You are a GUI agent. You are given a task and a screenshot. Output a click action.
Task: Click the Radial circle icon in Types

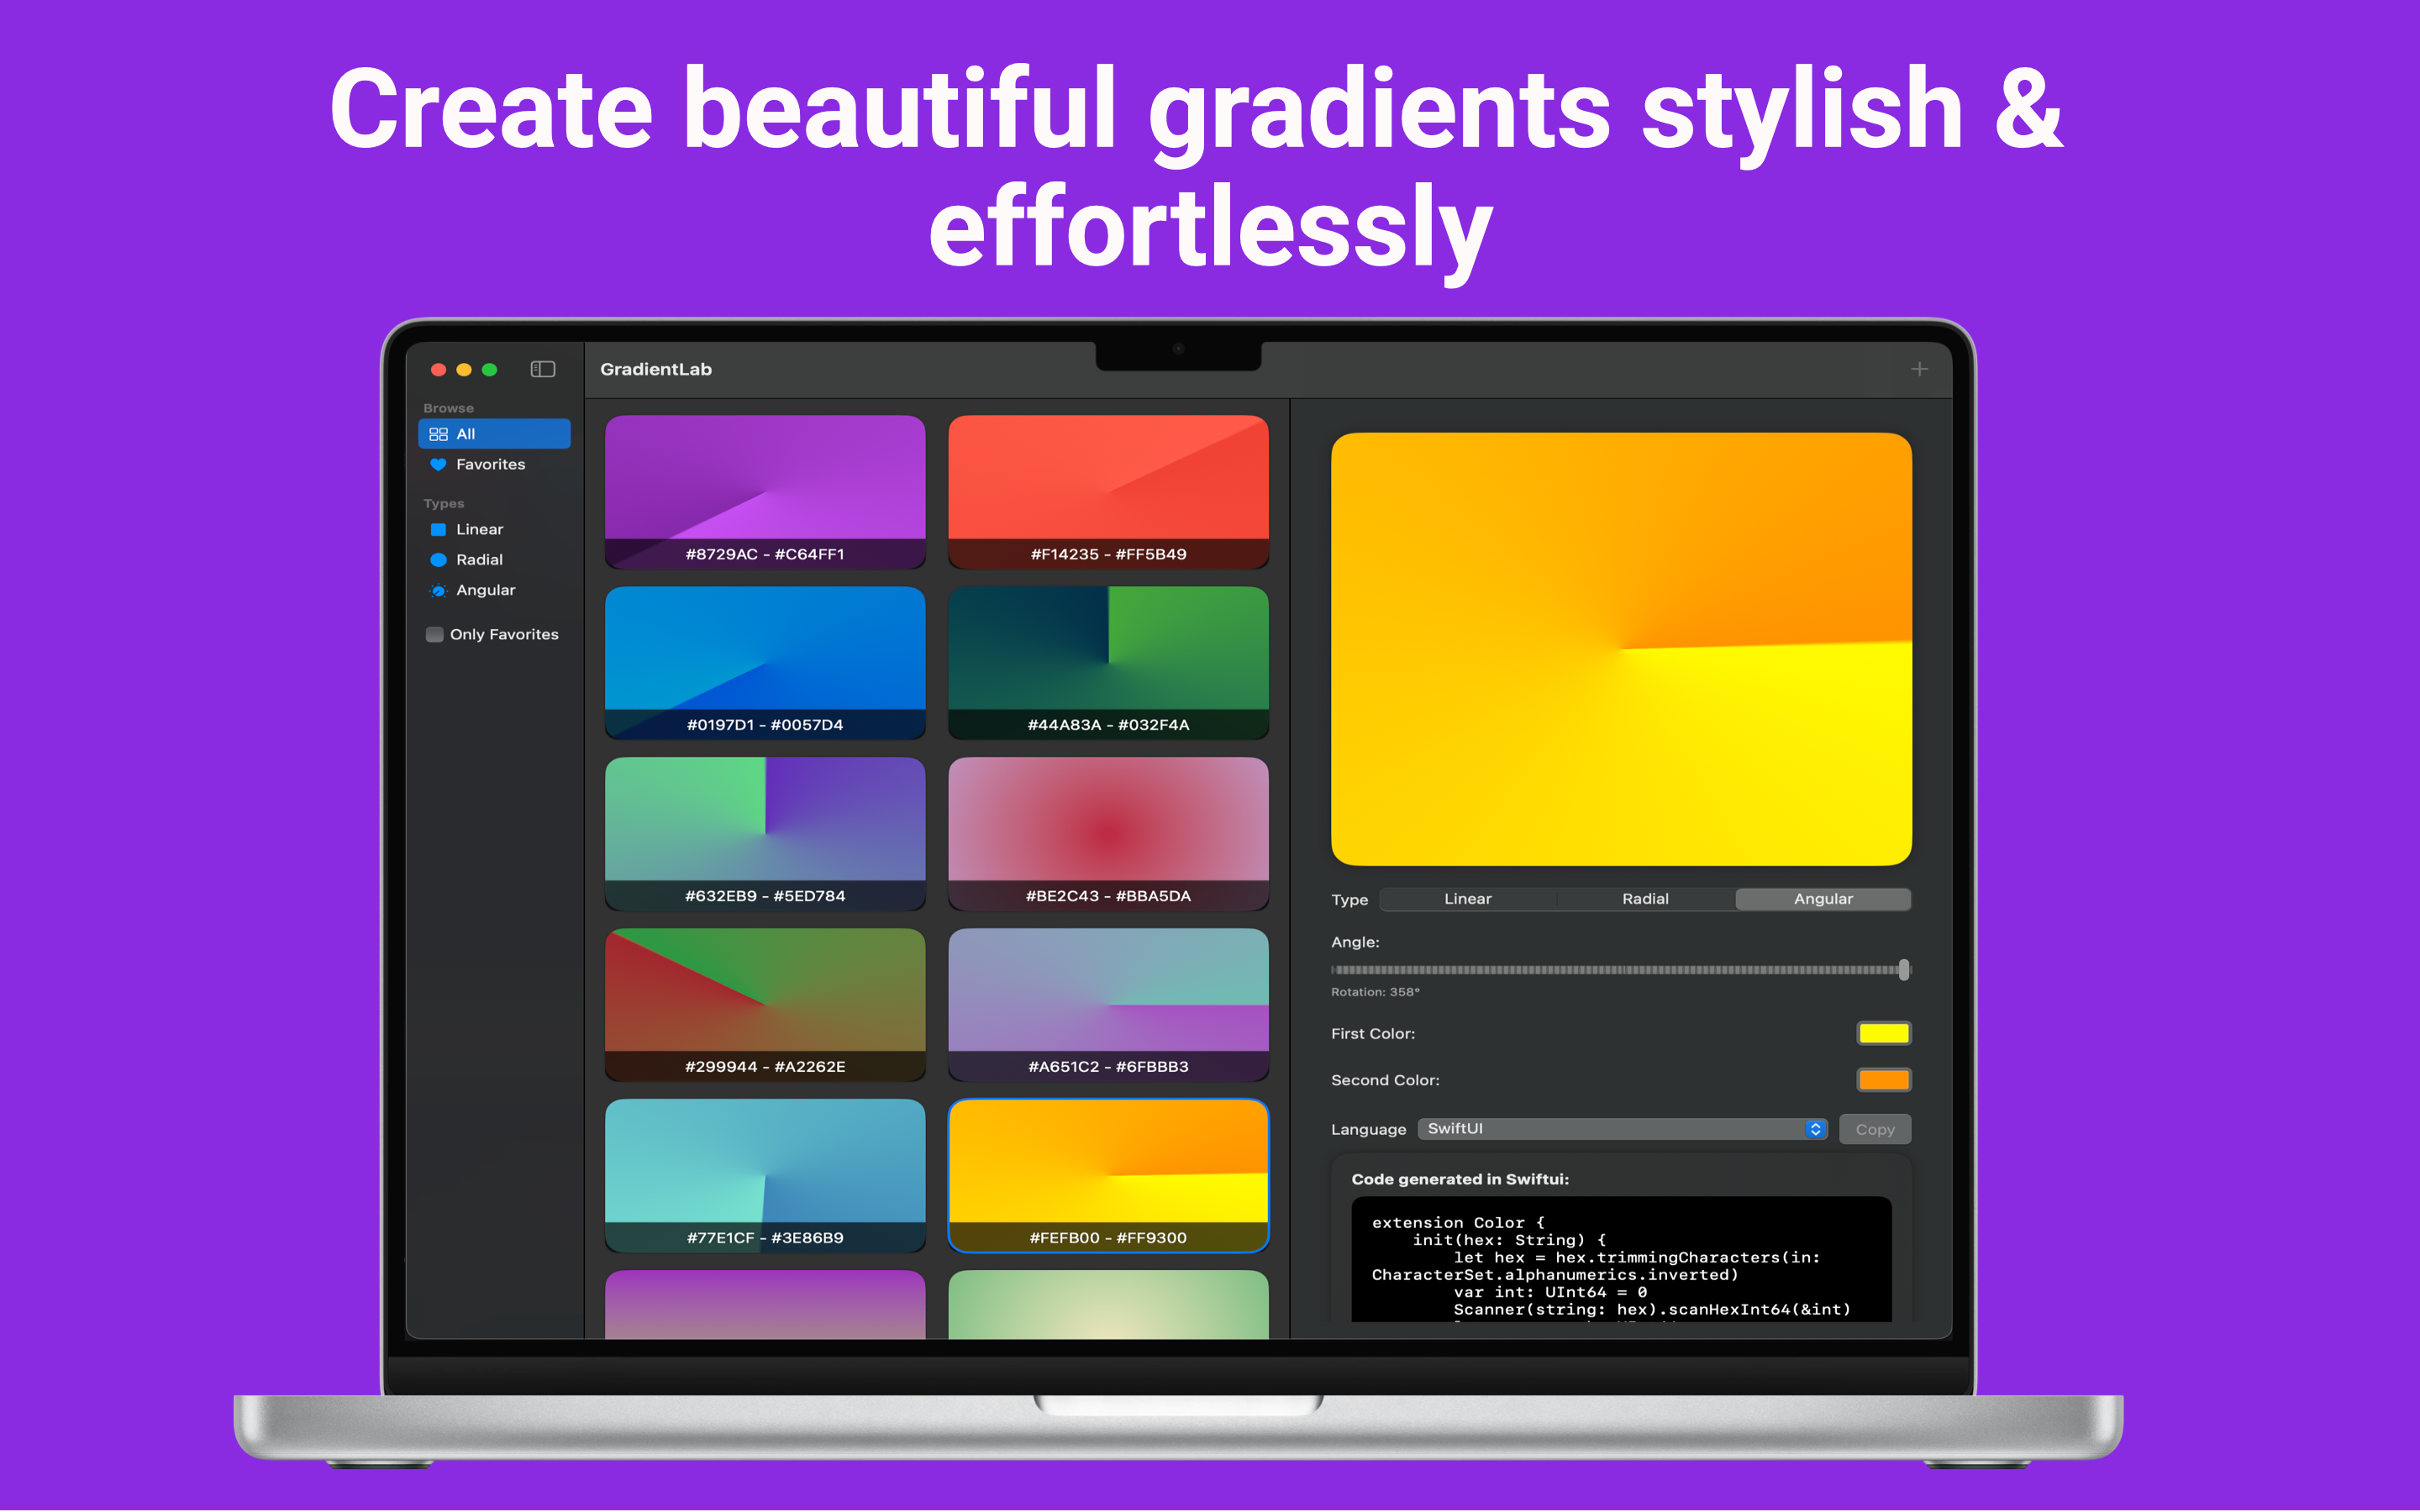(438, 560)
